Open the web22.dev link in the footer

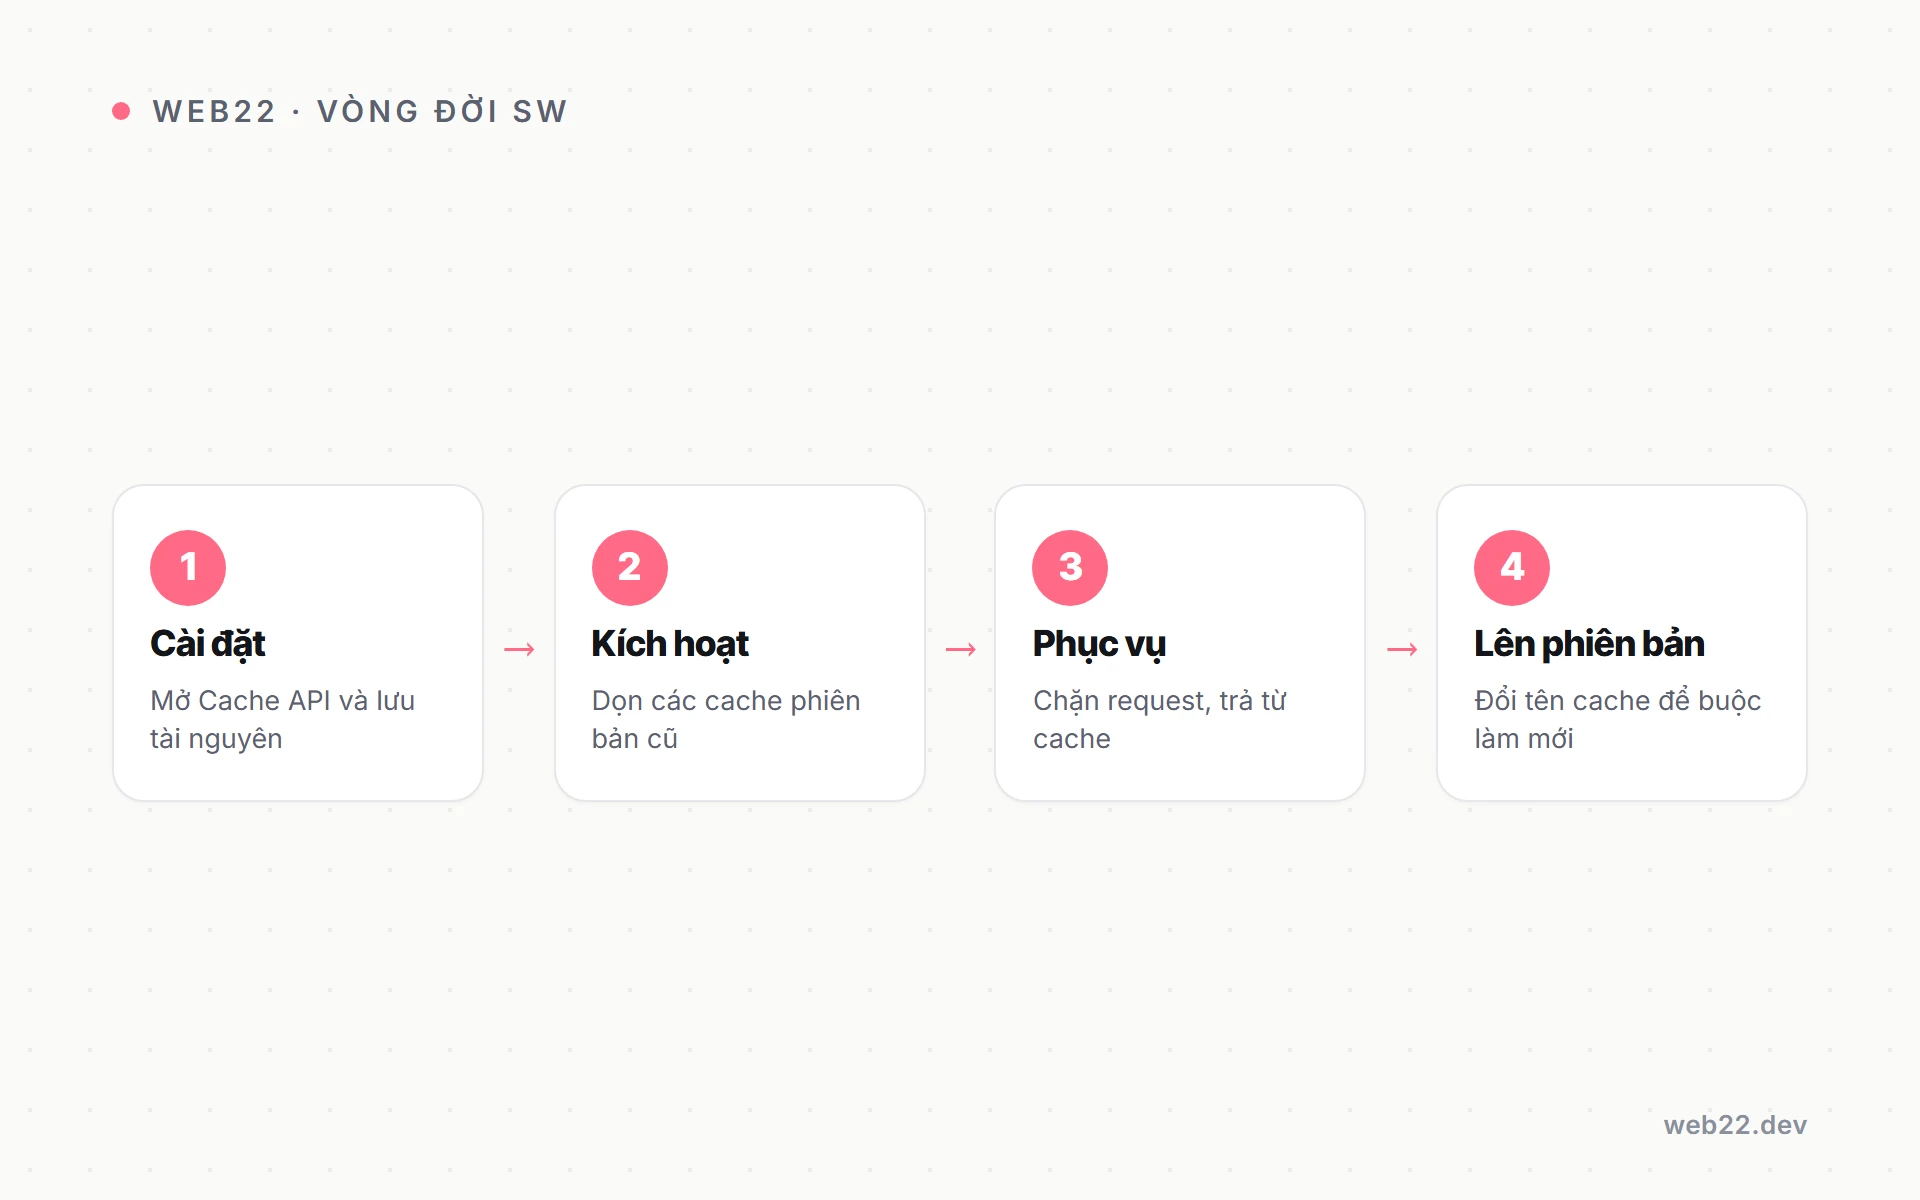click(1735, 1125)
